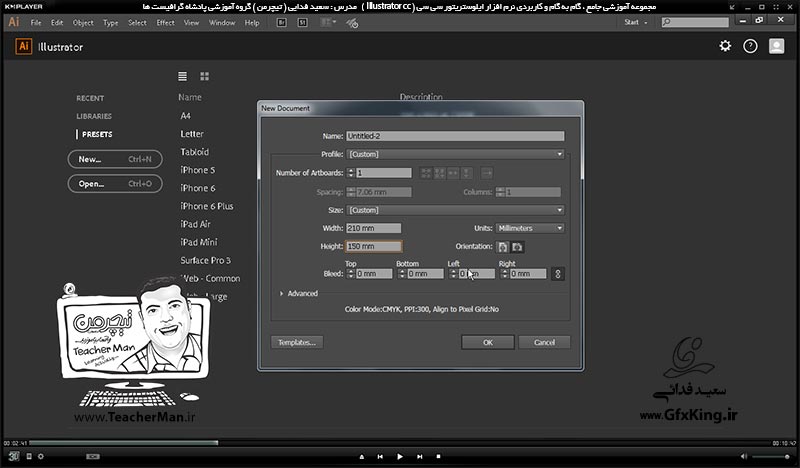
Task: Toggle the bleed link chain icon
Action: point(558,274)
